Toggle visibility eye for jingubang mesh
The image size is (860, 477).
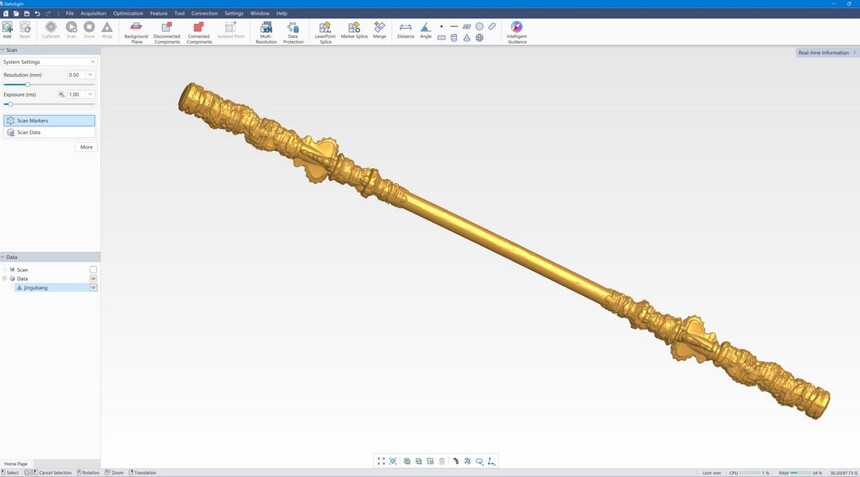[93, 287]
